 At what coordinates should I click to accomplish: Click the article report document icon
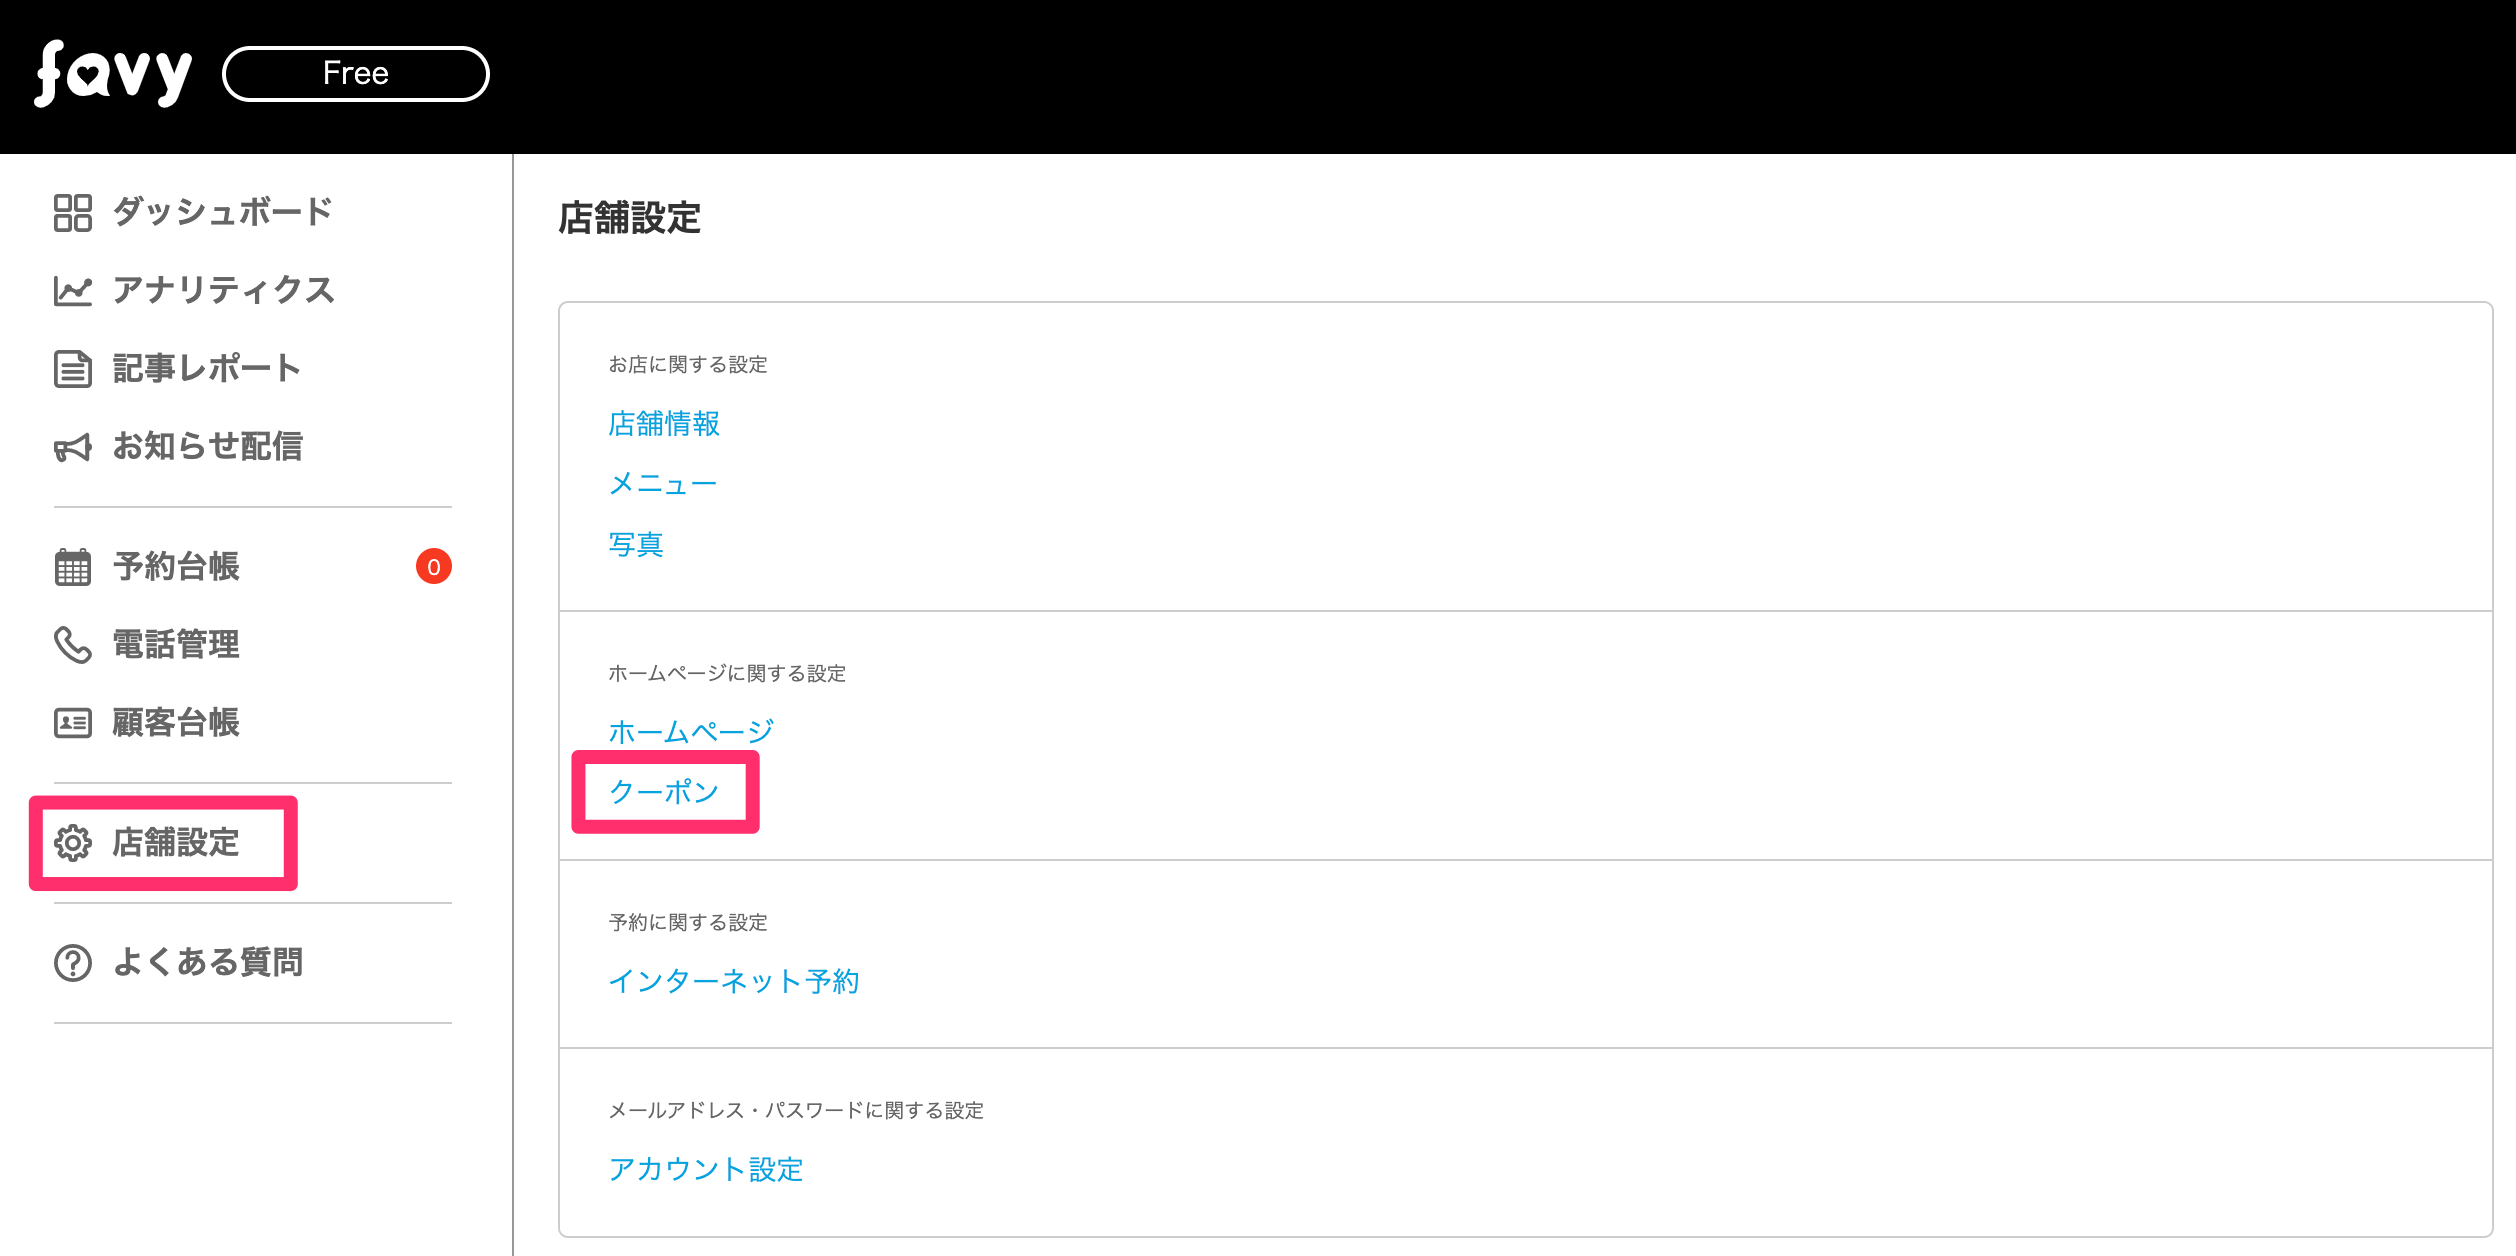tap(73, 369)
